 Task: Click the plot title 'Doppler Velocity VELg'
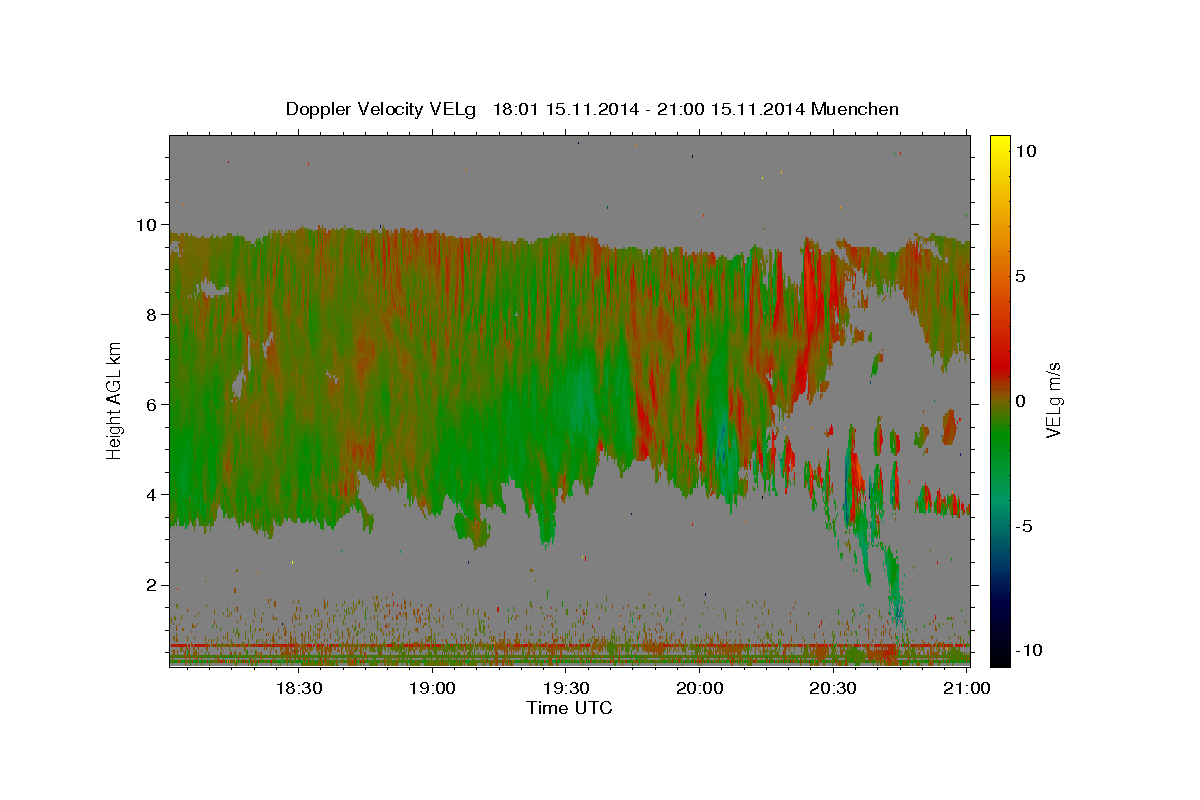[383, 109]
